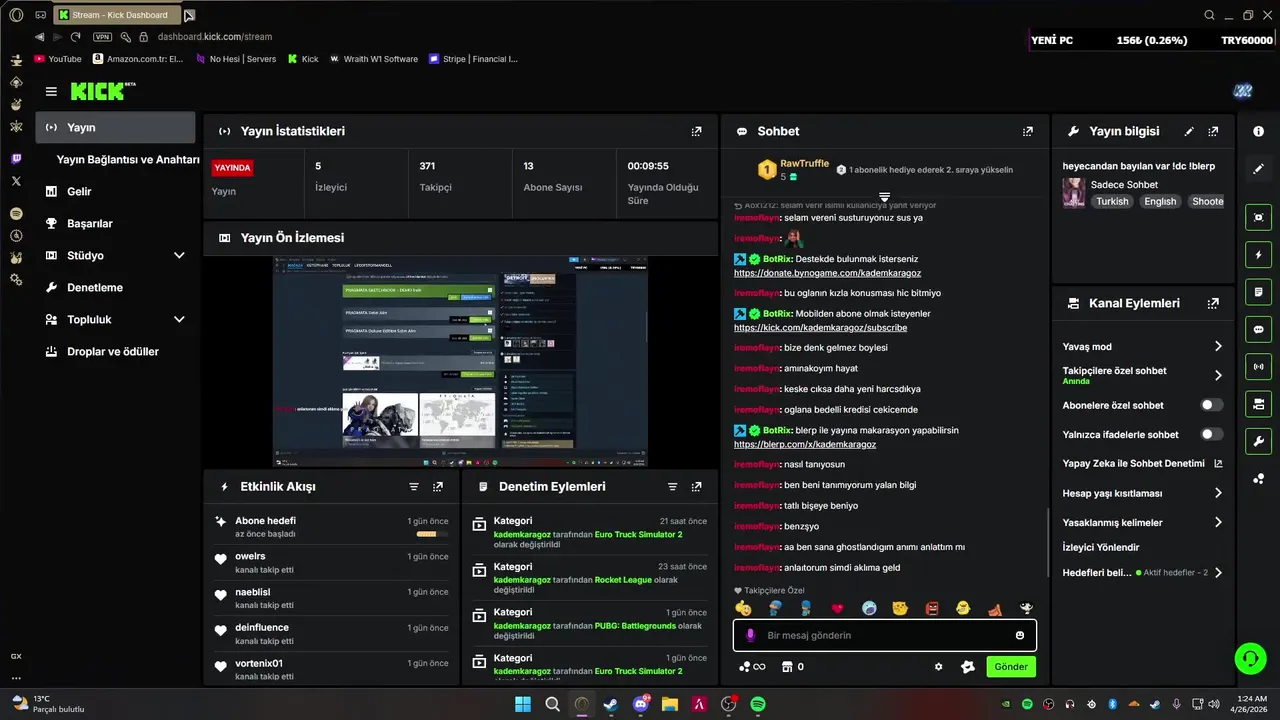Screen dimensions: 1280x720
Task: Select Yayın in the sidebar
Action: pos(116,127)
